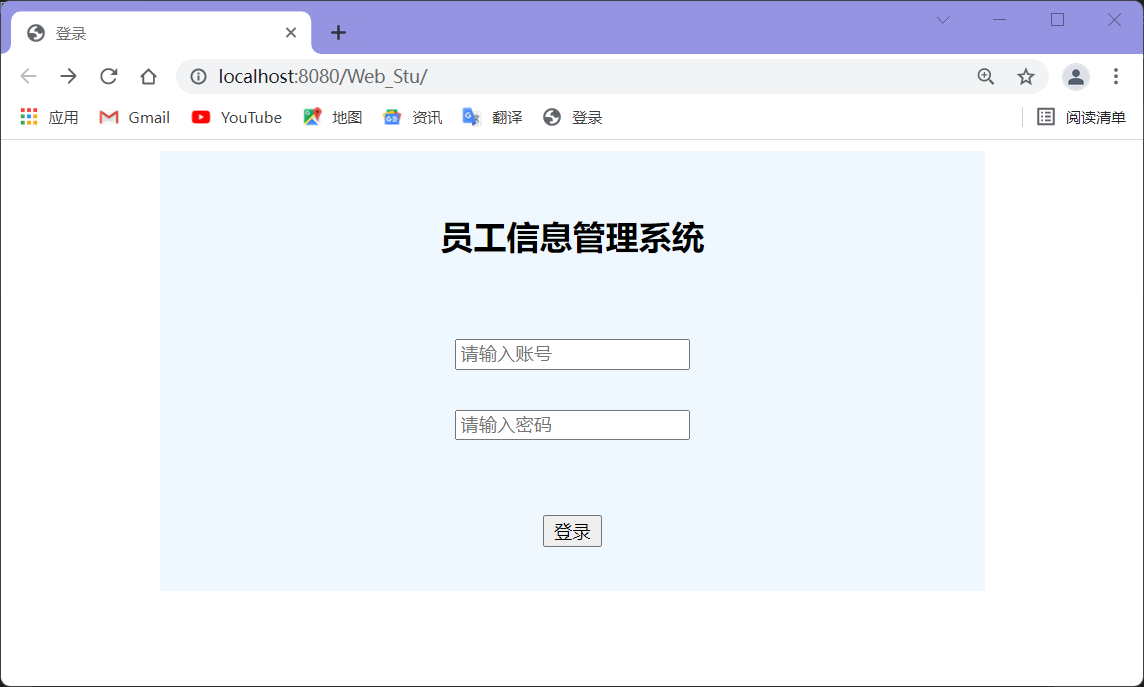This screenshot has width=1144, height=687.
Task: Navigate back using the back arrow
Action: pyautogui.click(x=28, y=76)
